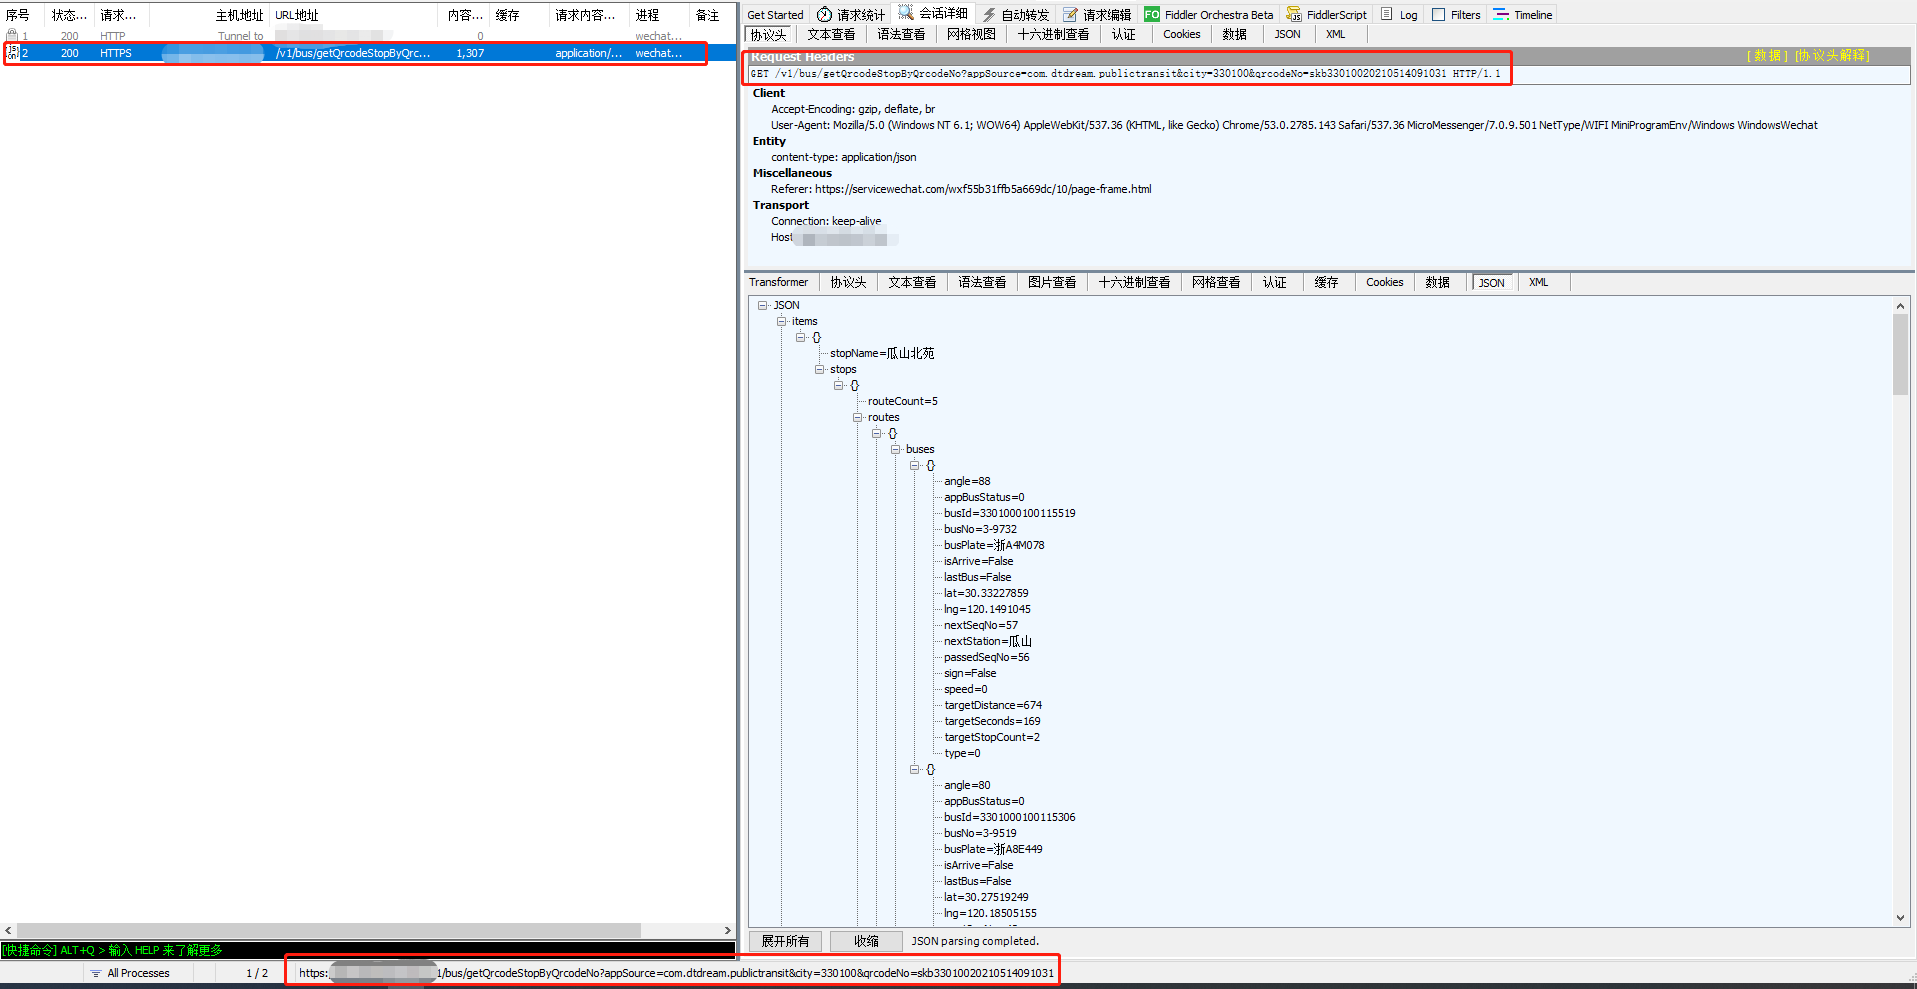The image size is (1917, 989).
Task: Open the [协议头解释] header definitions link
Action: [x=1831, y=56]
